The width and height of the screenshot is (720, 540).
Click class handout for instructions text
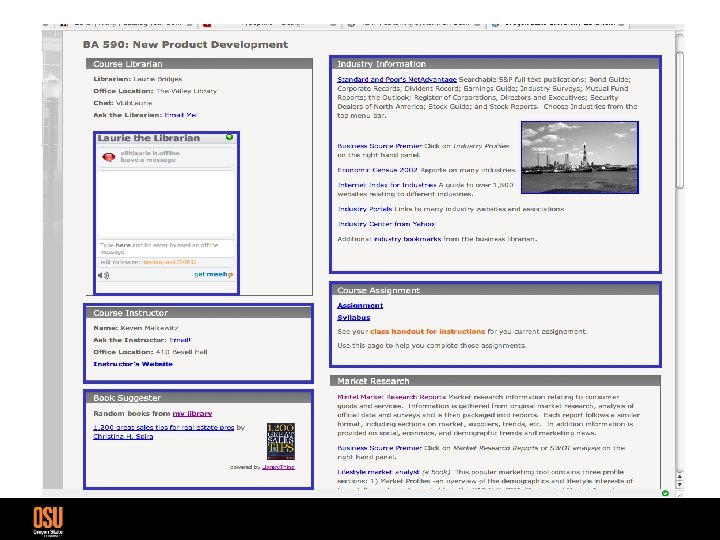[x=428, y=331]
